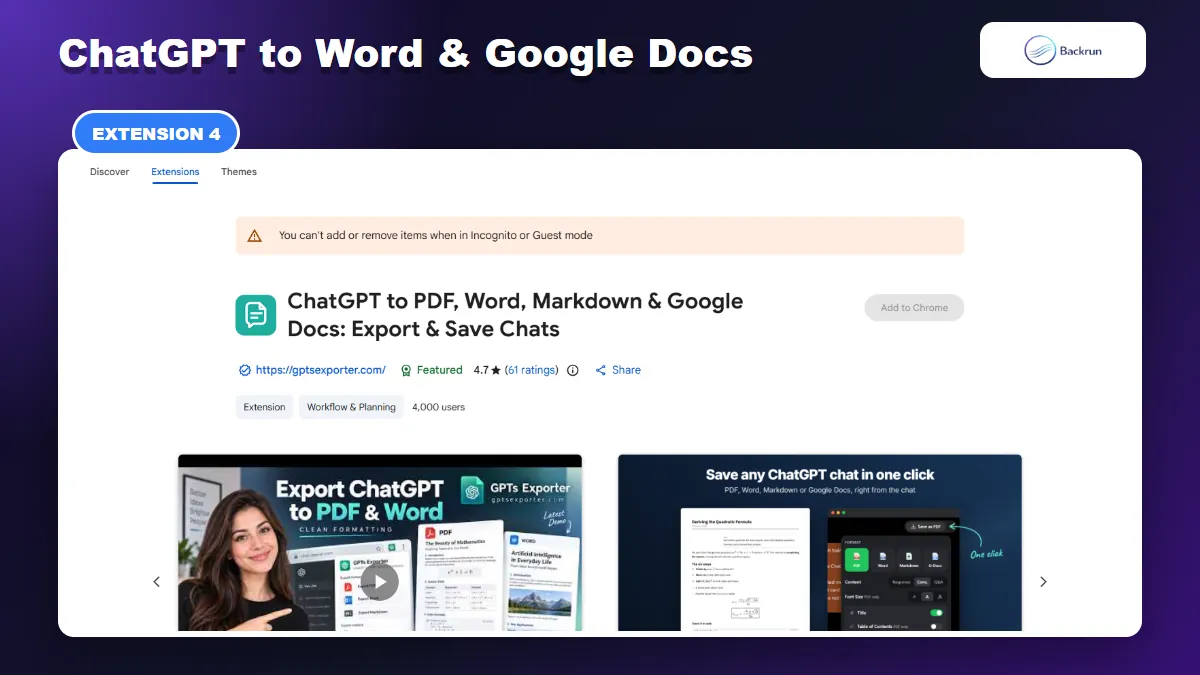Screen dimensions: 1200x675
Task: Play the Export ChatGPT promo video
Action: 380,582
